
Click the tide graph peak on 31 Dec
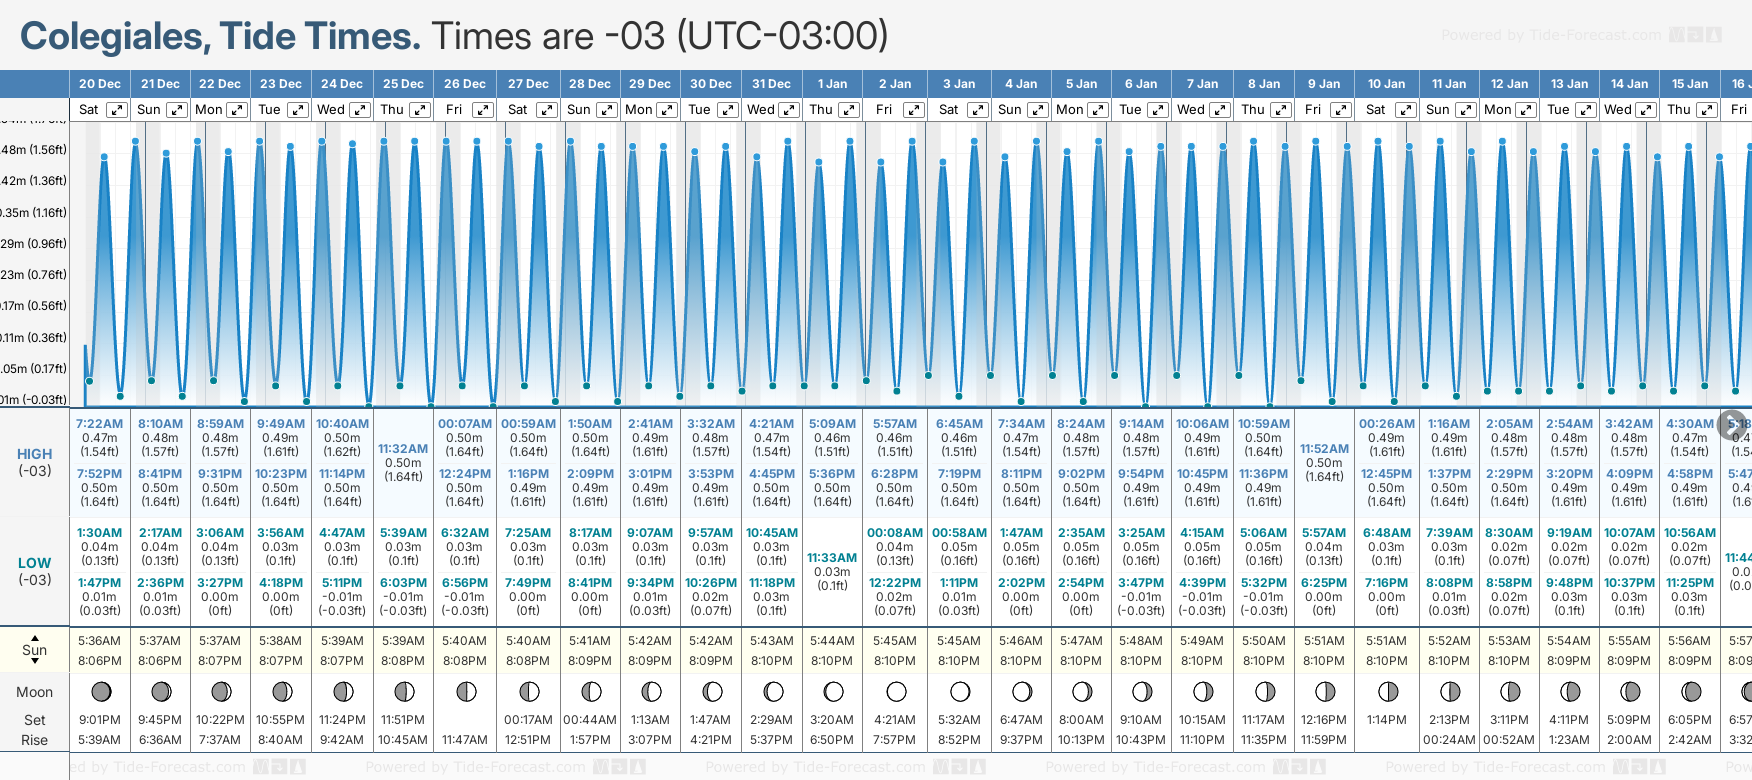point(788,142)
